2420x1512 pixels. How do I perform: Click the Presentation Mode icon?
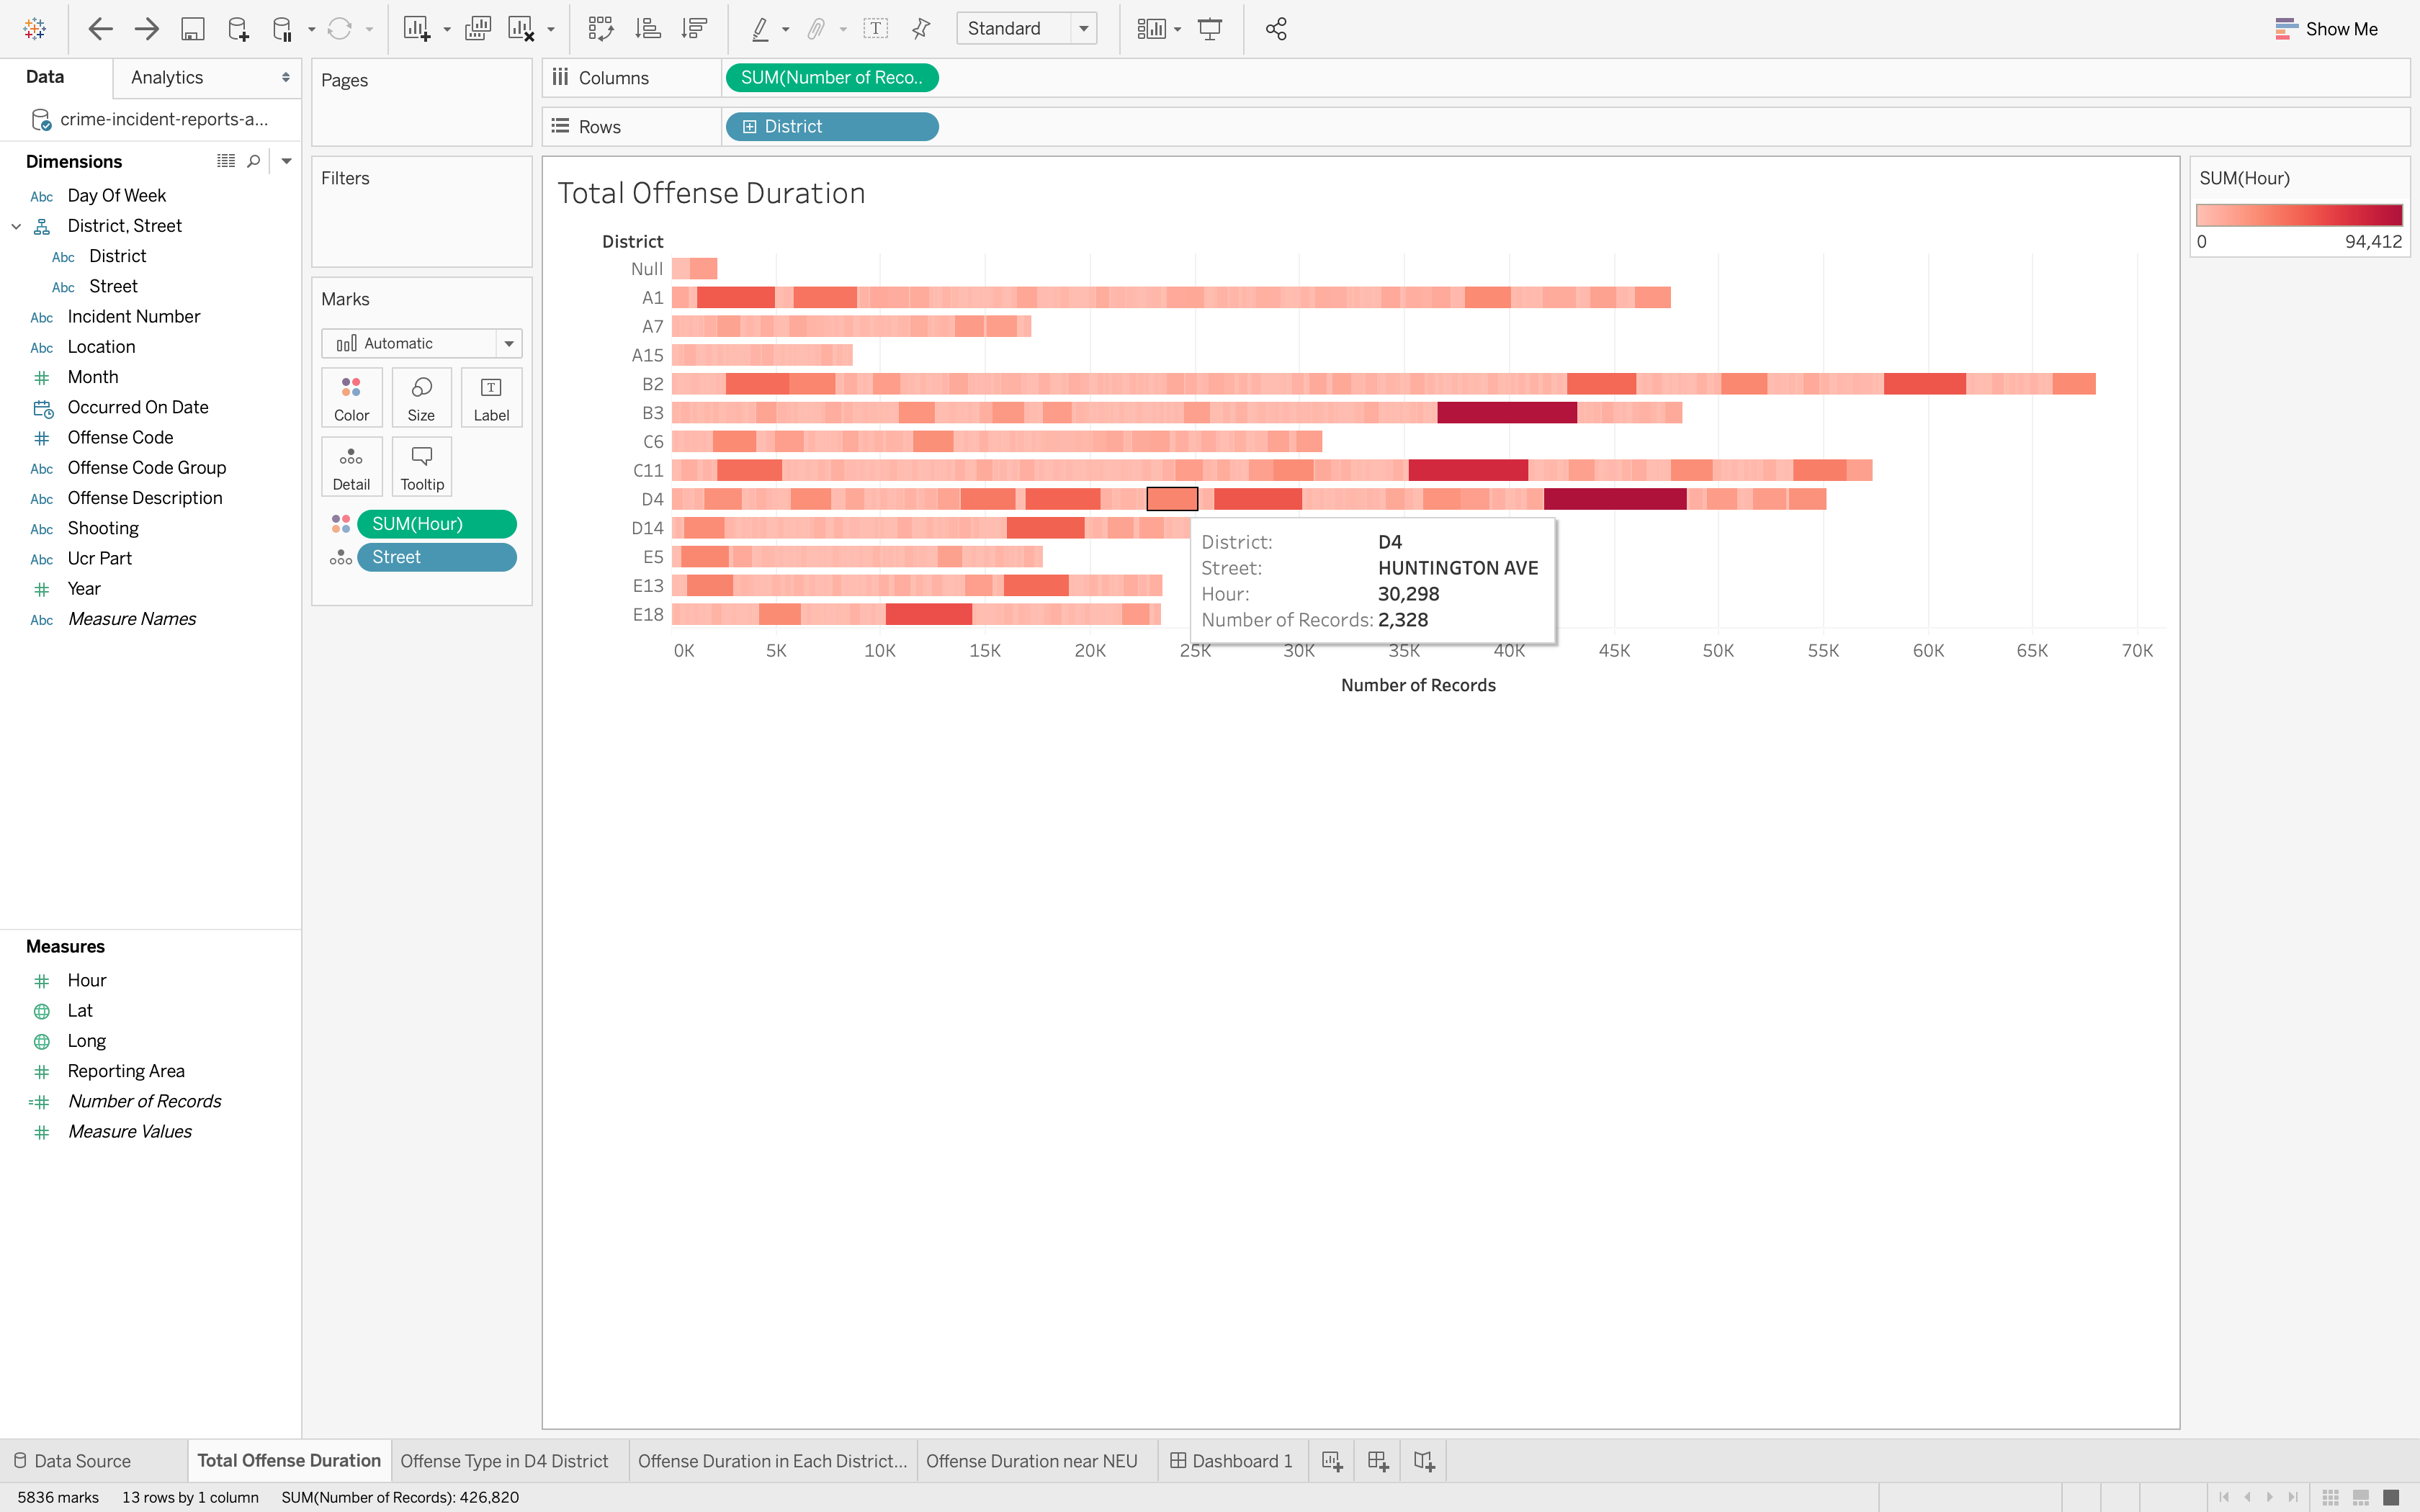1210,29
